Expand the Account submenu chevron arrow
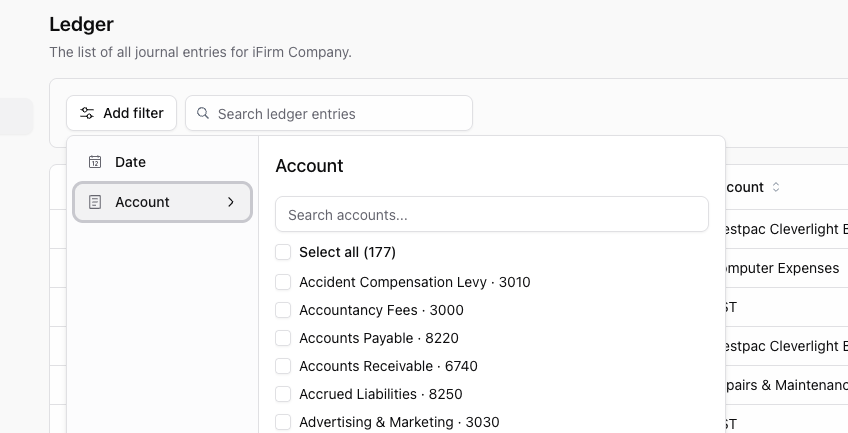This screenshot has width=848, height=433. (231, 202)
